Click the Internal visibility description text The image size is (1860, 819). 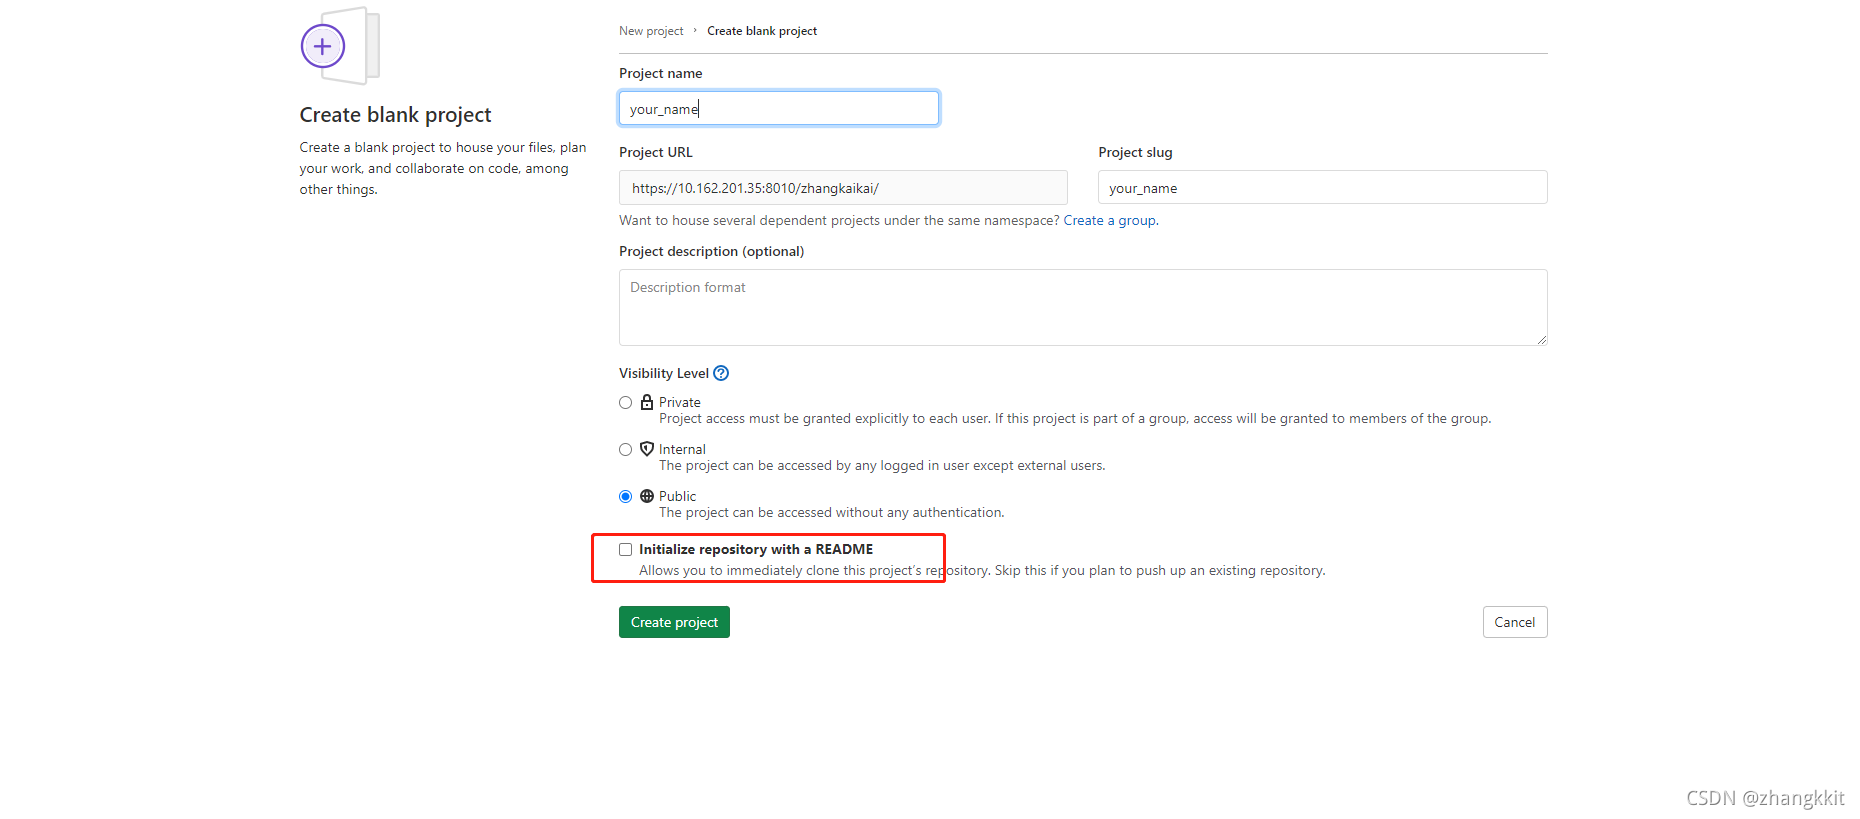[x=882, y=465]
